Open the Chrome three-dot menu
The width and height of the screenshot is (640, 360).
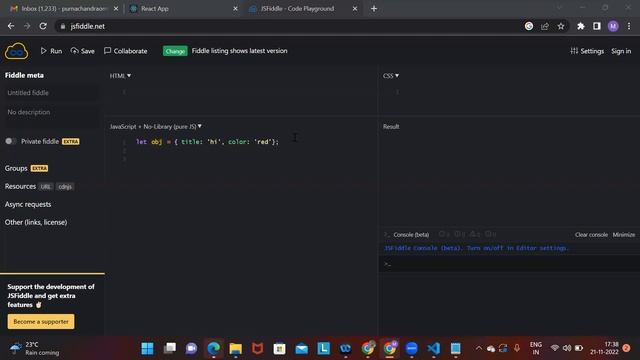[629, 26]
